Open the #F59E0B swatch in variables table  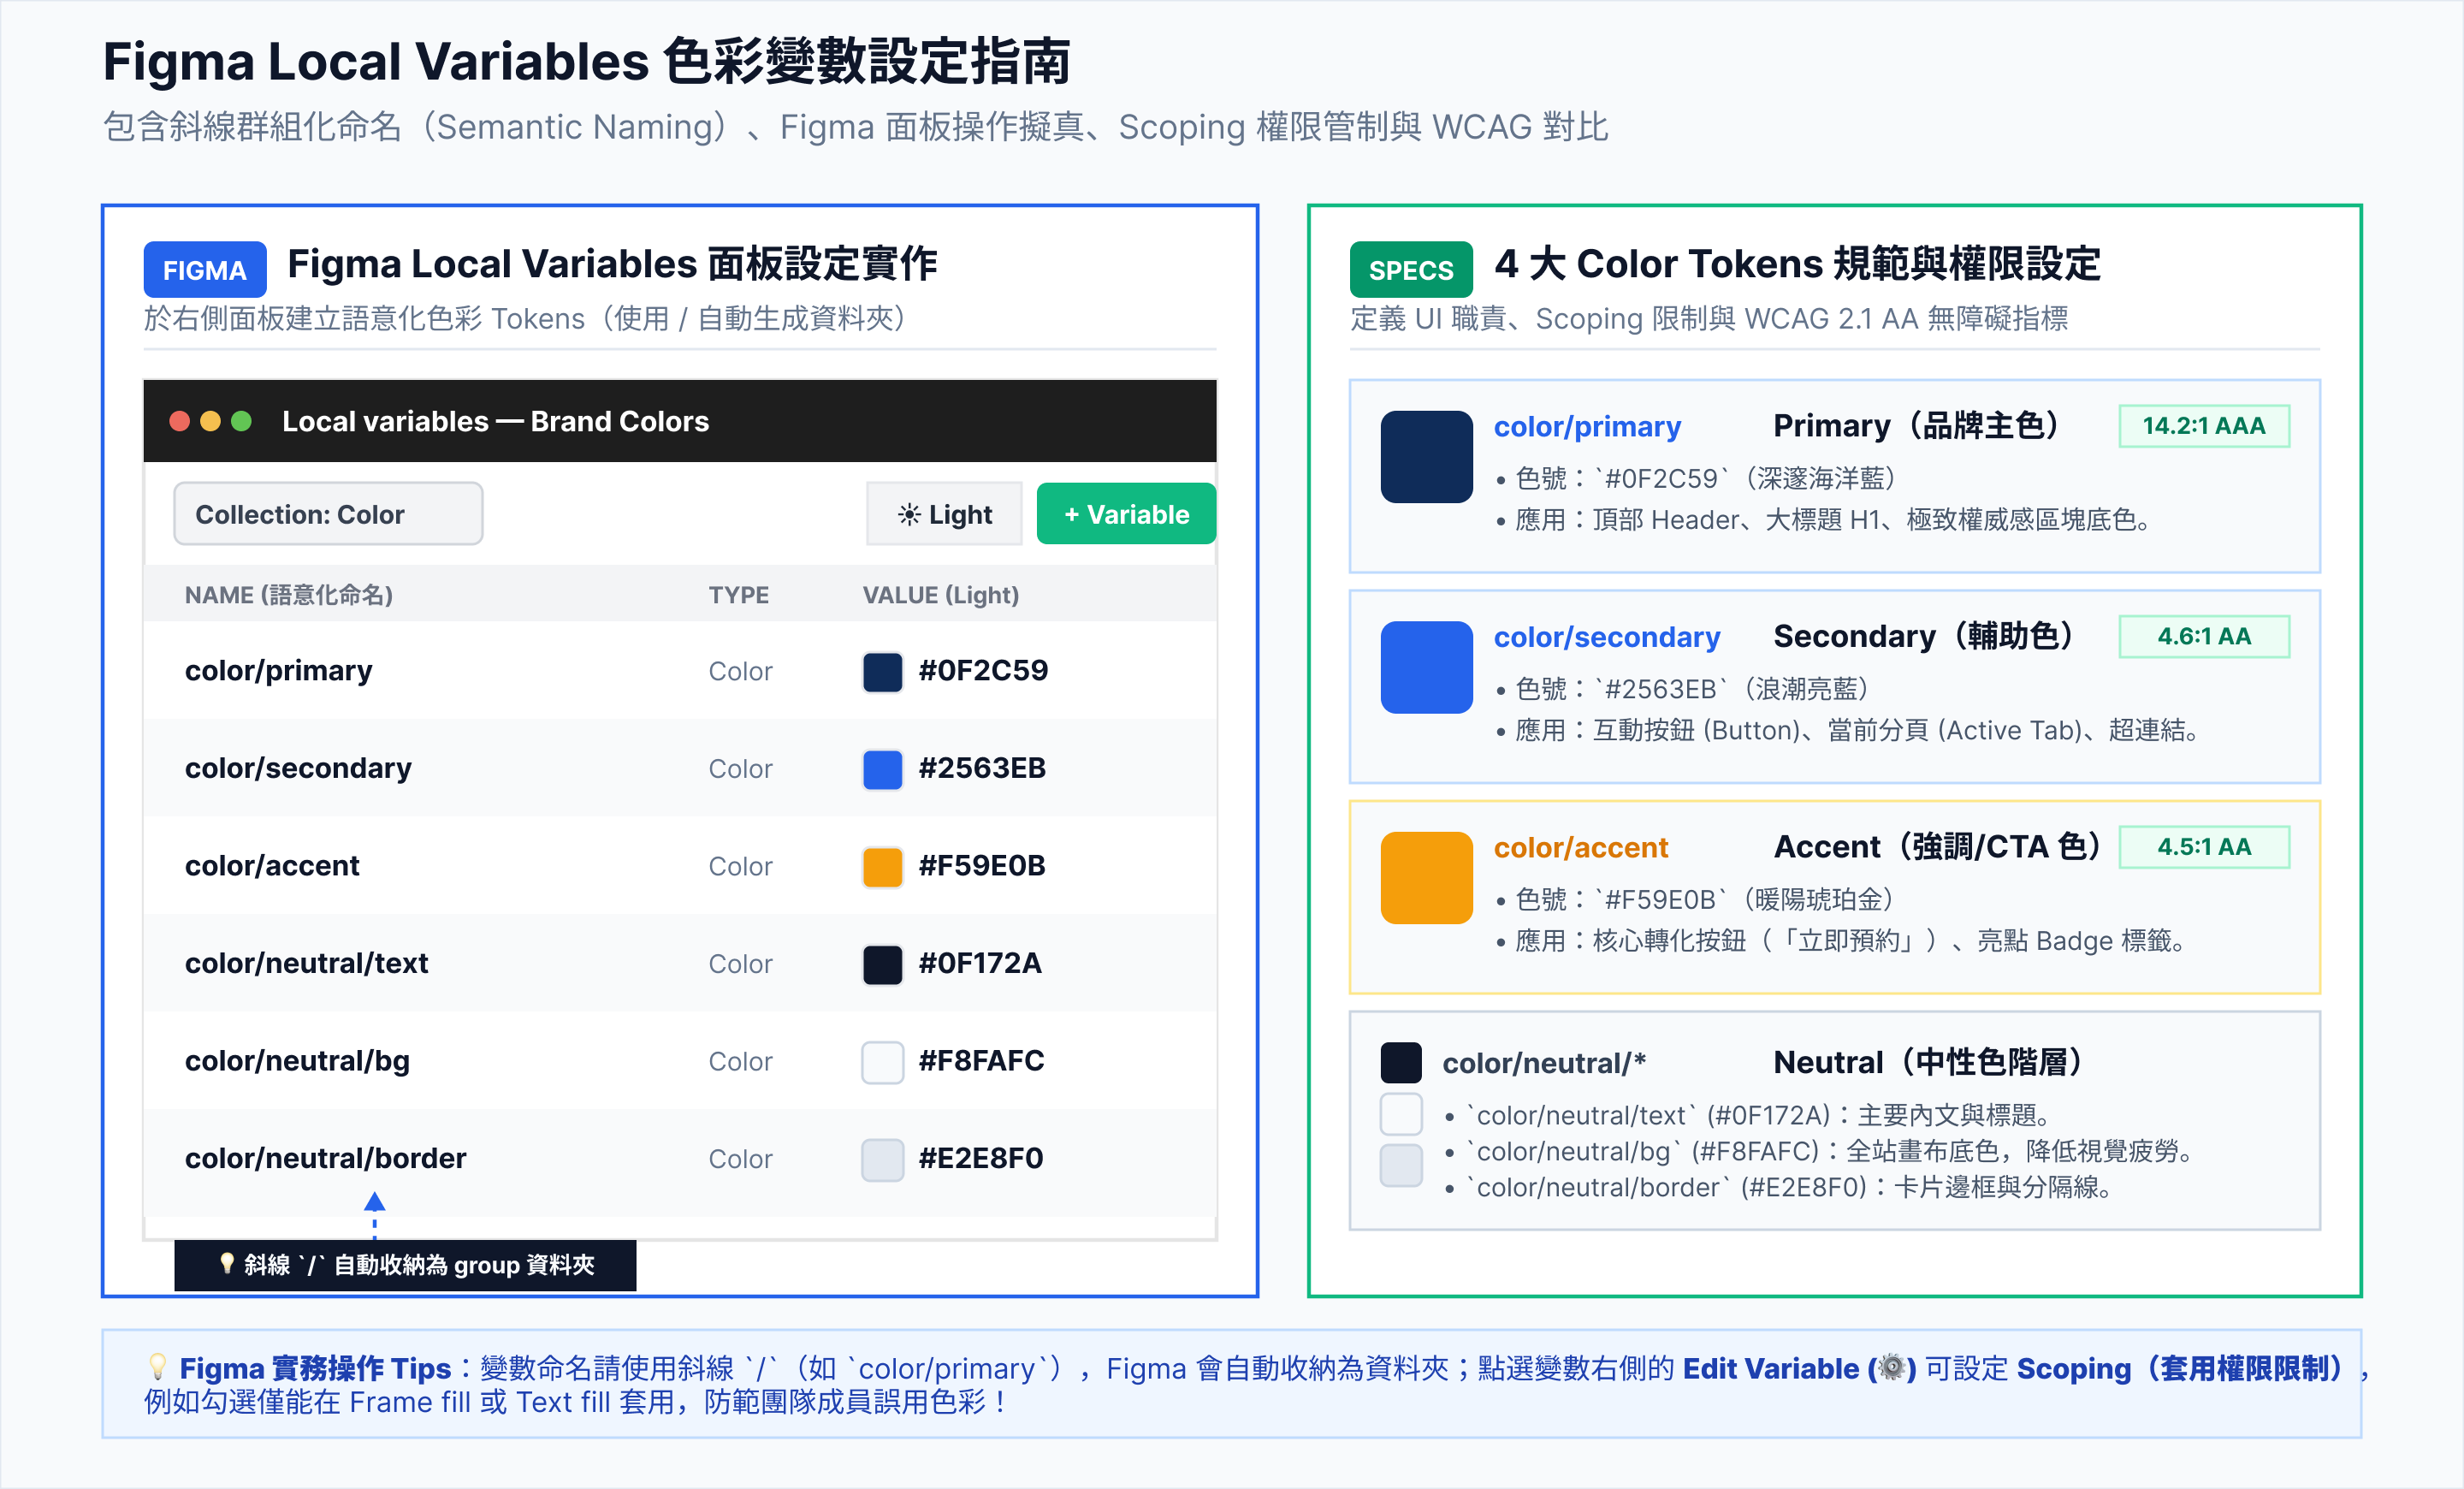[883, 866]
